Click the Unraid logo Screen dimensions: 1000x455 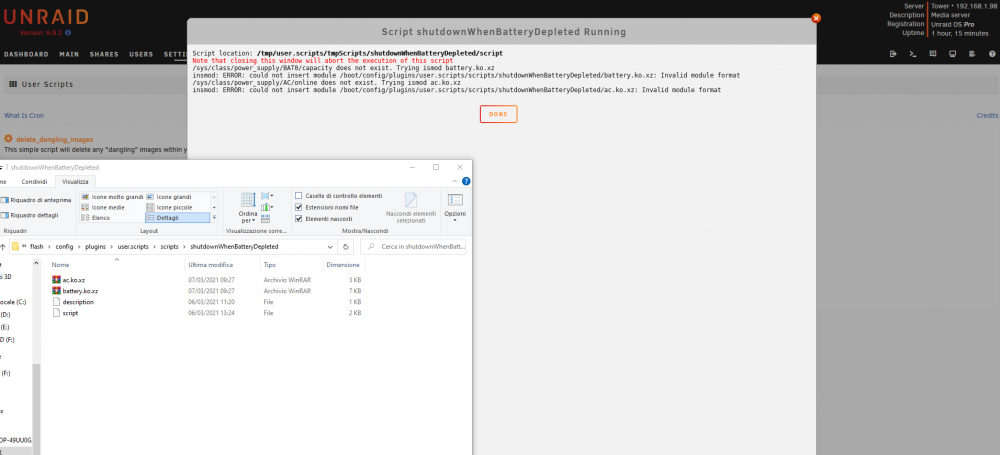click(x=45, y=17)
